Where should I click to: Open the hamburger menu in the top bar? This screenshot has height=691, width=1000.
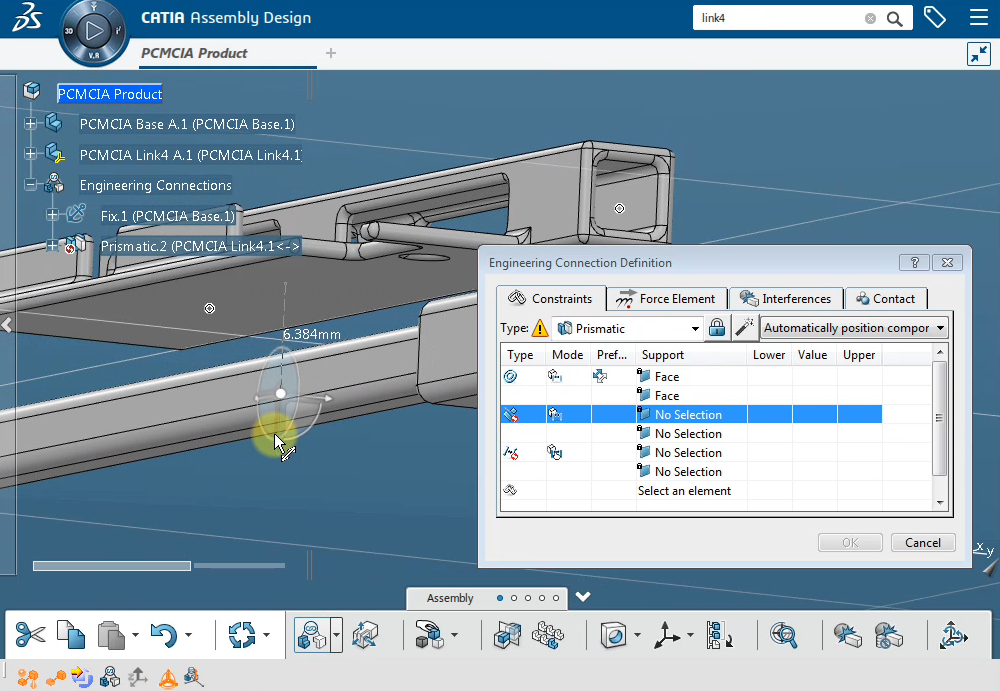click(979, 17)
